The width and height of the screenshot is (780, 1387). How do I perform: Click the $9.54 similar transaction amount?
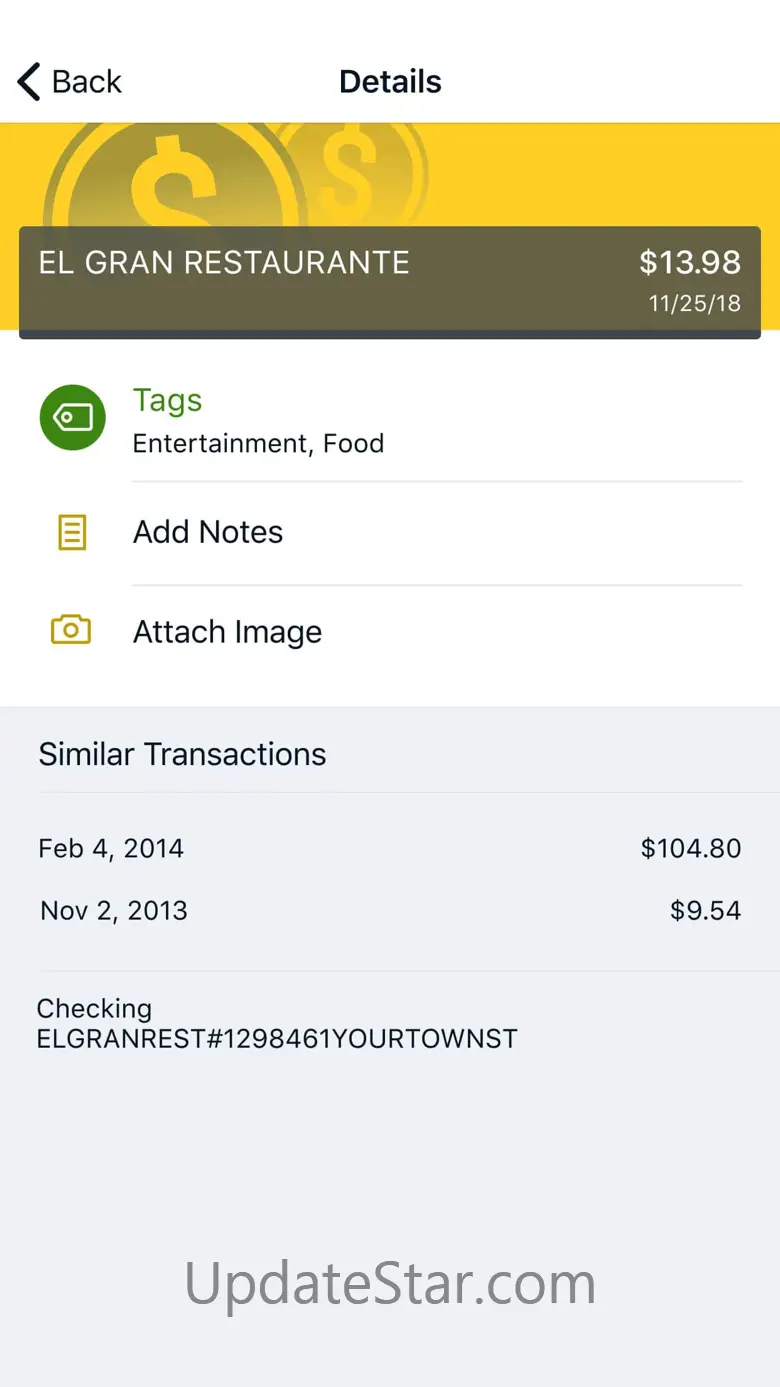point(705,911)
